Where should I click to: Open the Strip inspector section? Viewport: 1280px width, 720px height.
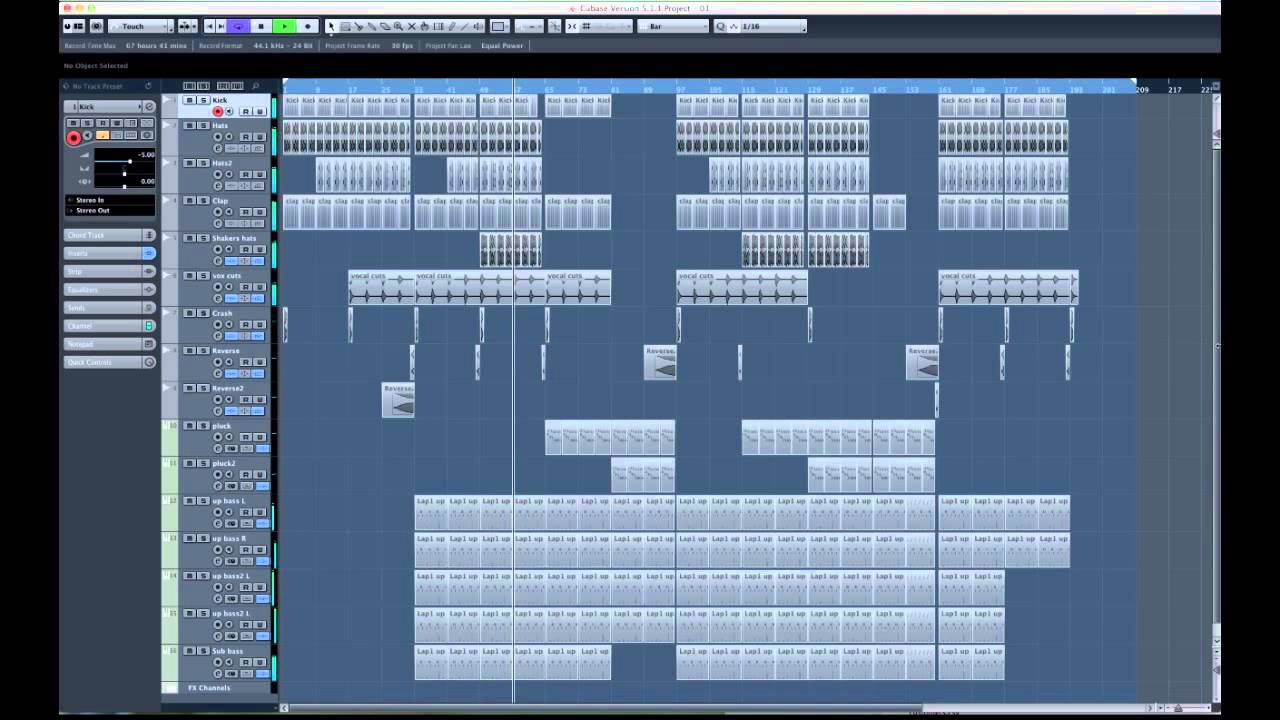point(103,271)
